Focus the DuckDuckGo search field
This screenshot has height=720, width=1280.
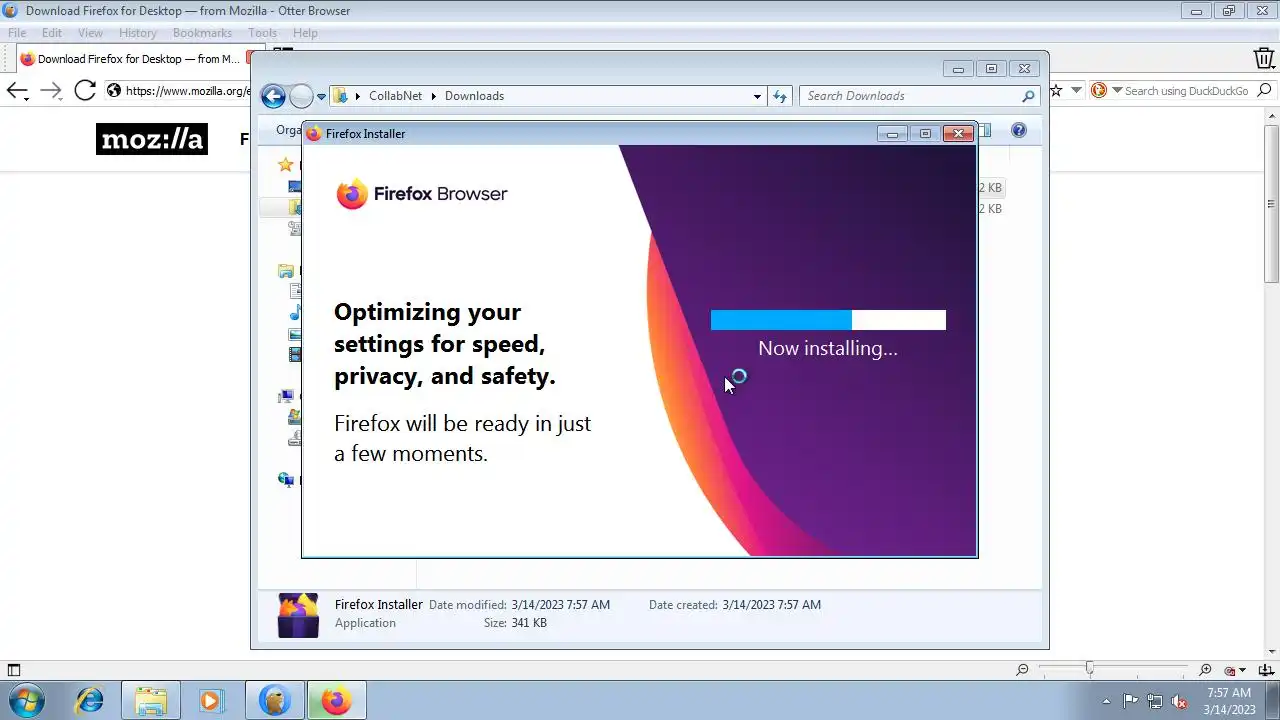(1186, 91)
